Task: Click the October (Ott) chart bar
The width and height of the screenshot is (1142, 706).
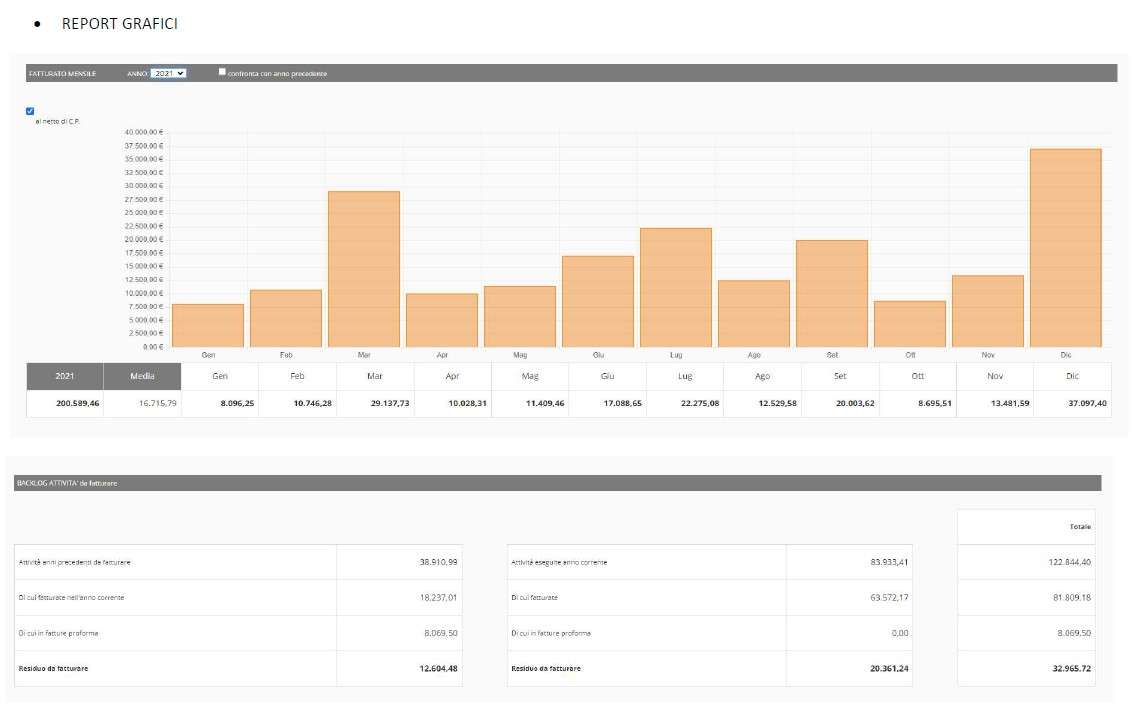Action: point(910,323)
